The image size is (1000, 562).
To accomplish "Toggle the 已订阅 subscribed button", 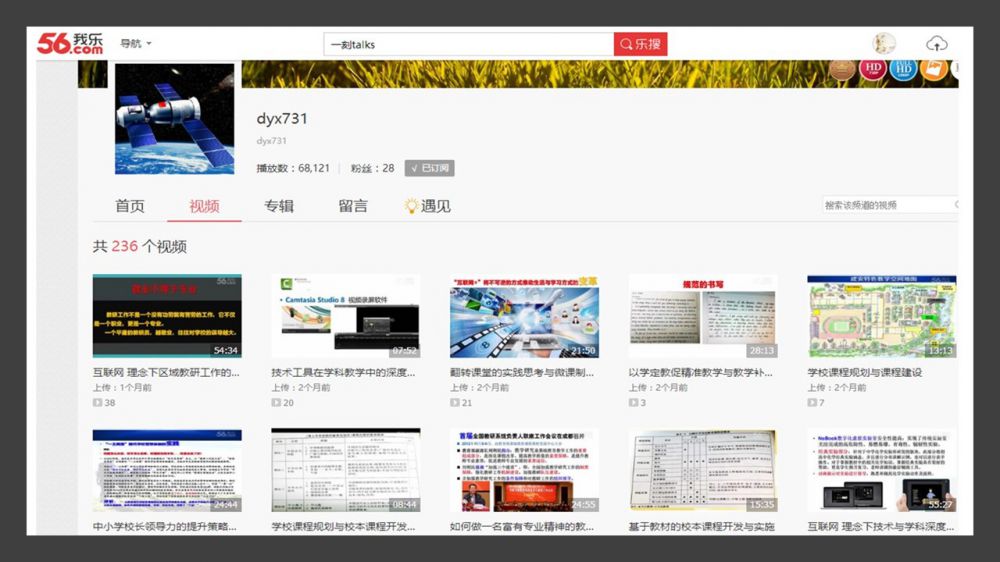I will [430, 169].
